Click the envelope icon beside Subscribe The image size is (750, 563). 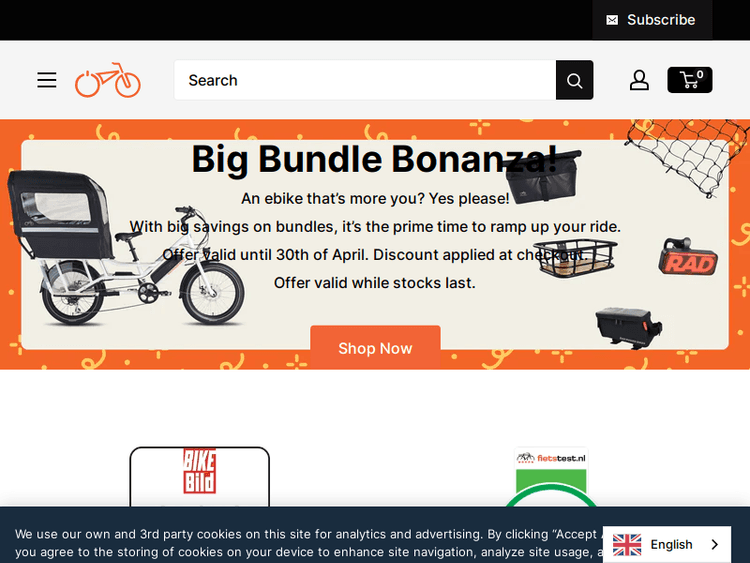[612, 20]
